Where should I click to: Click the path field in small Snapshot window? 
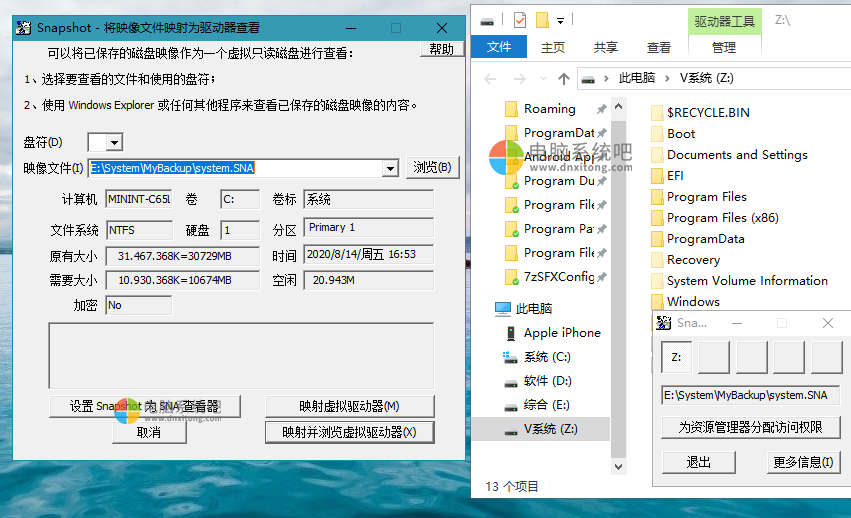pyautogui.click(x=751, y=395)
